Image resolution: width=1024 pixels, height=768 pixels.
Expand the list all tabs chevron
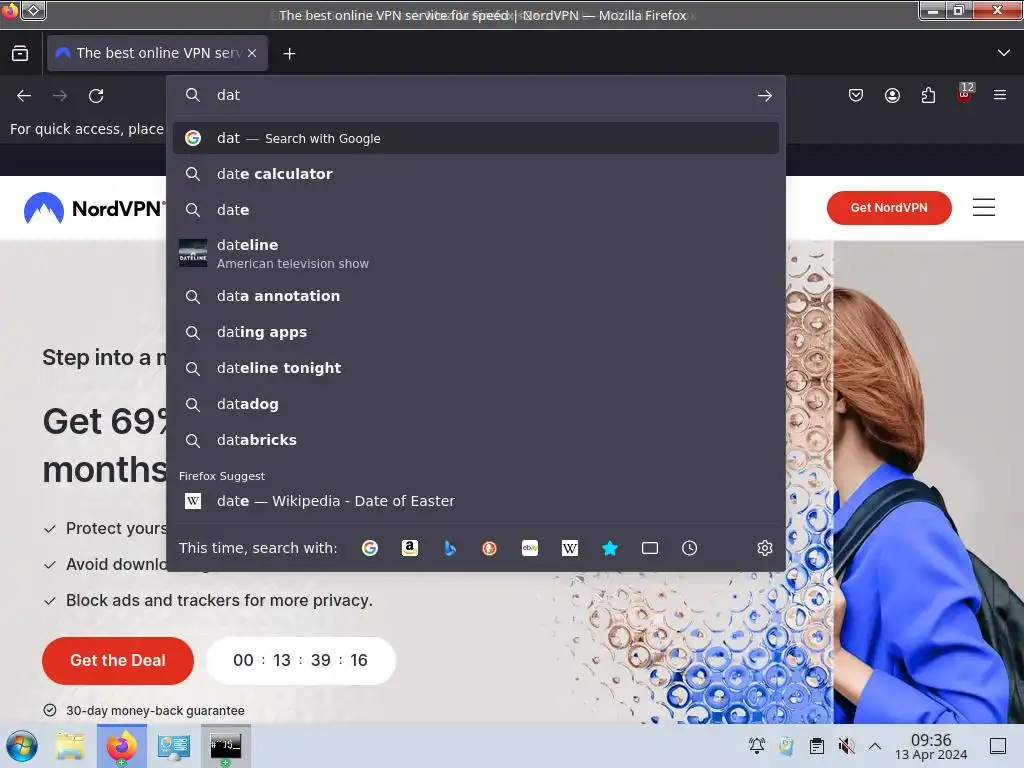coord(1004,53)
